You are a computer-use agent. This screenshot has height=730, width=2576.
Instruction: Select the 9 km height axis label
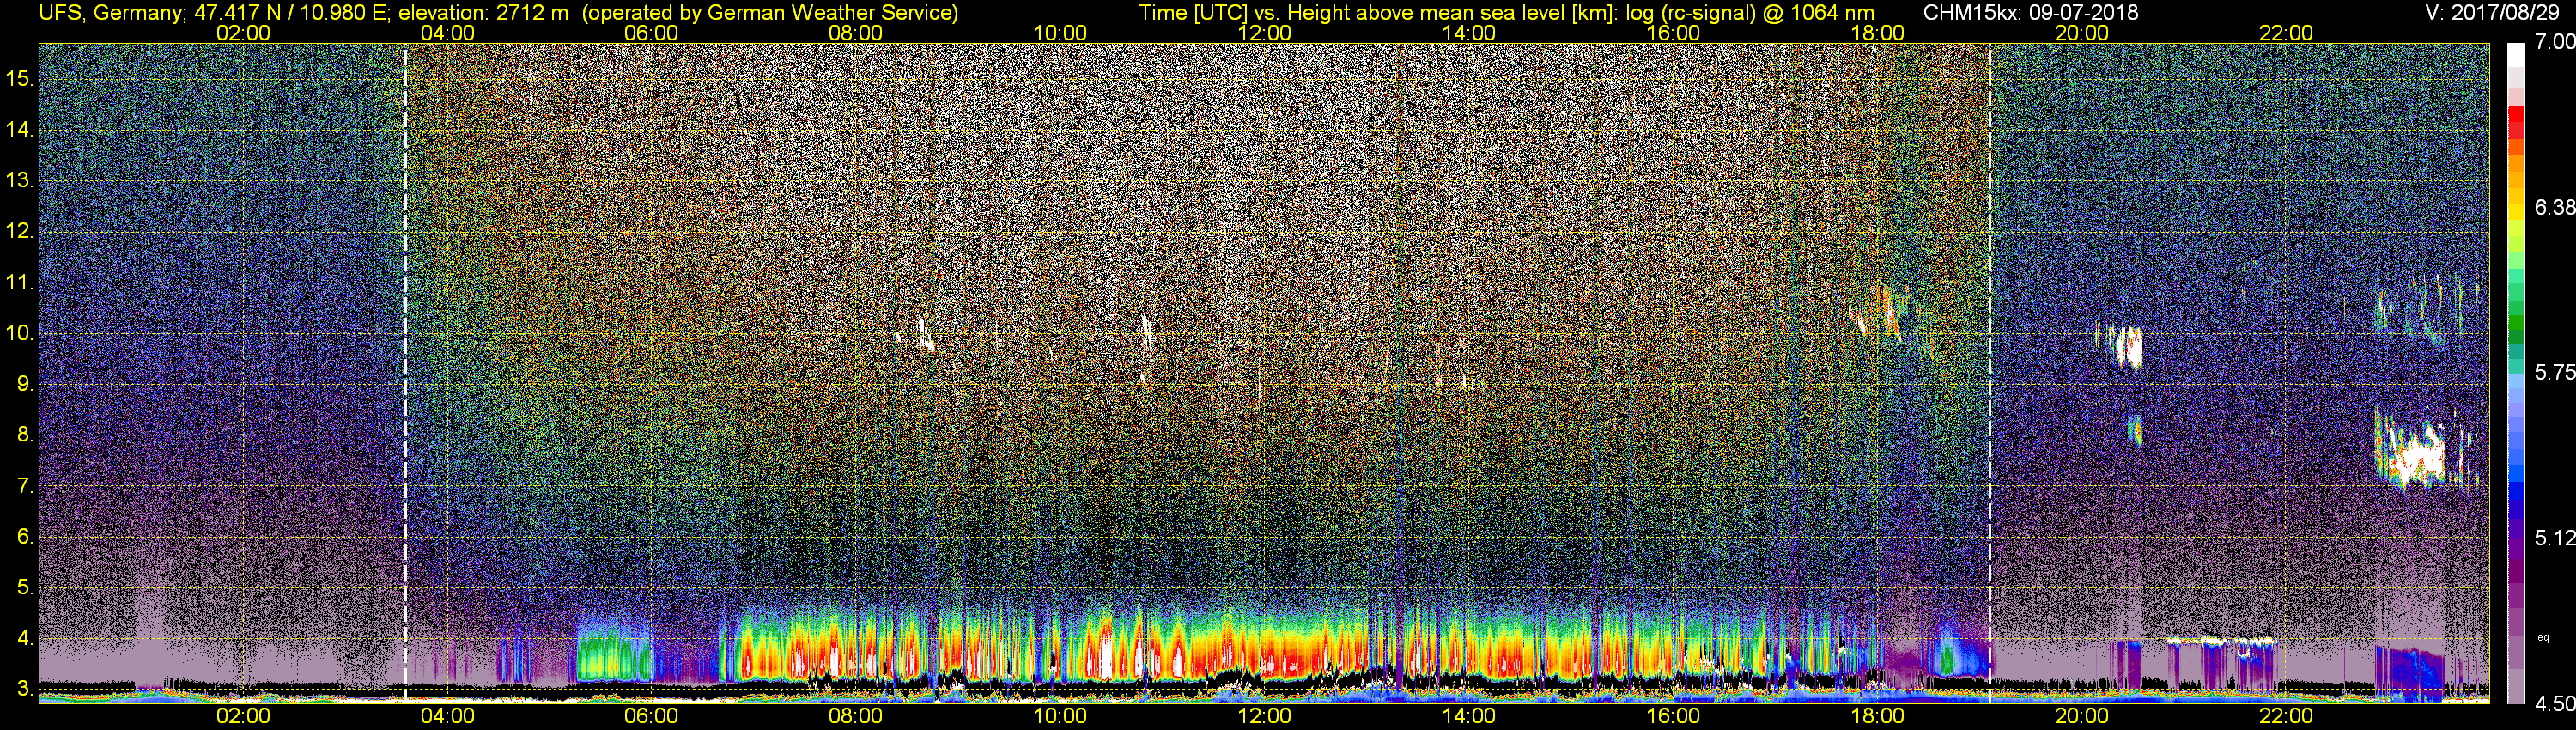(x=24, y=384)
